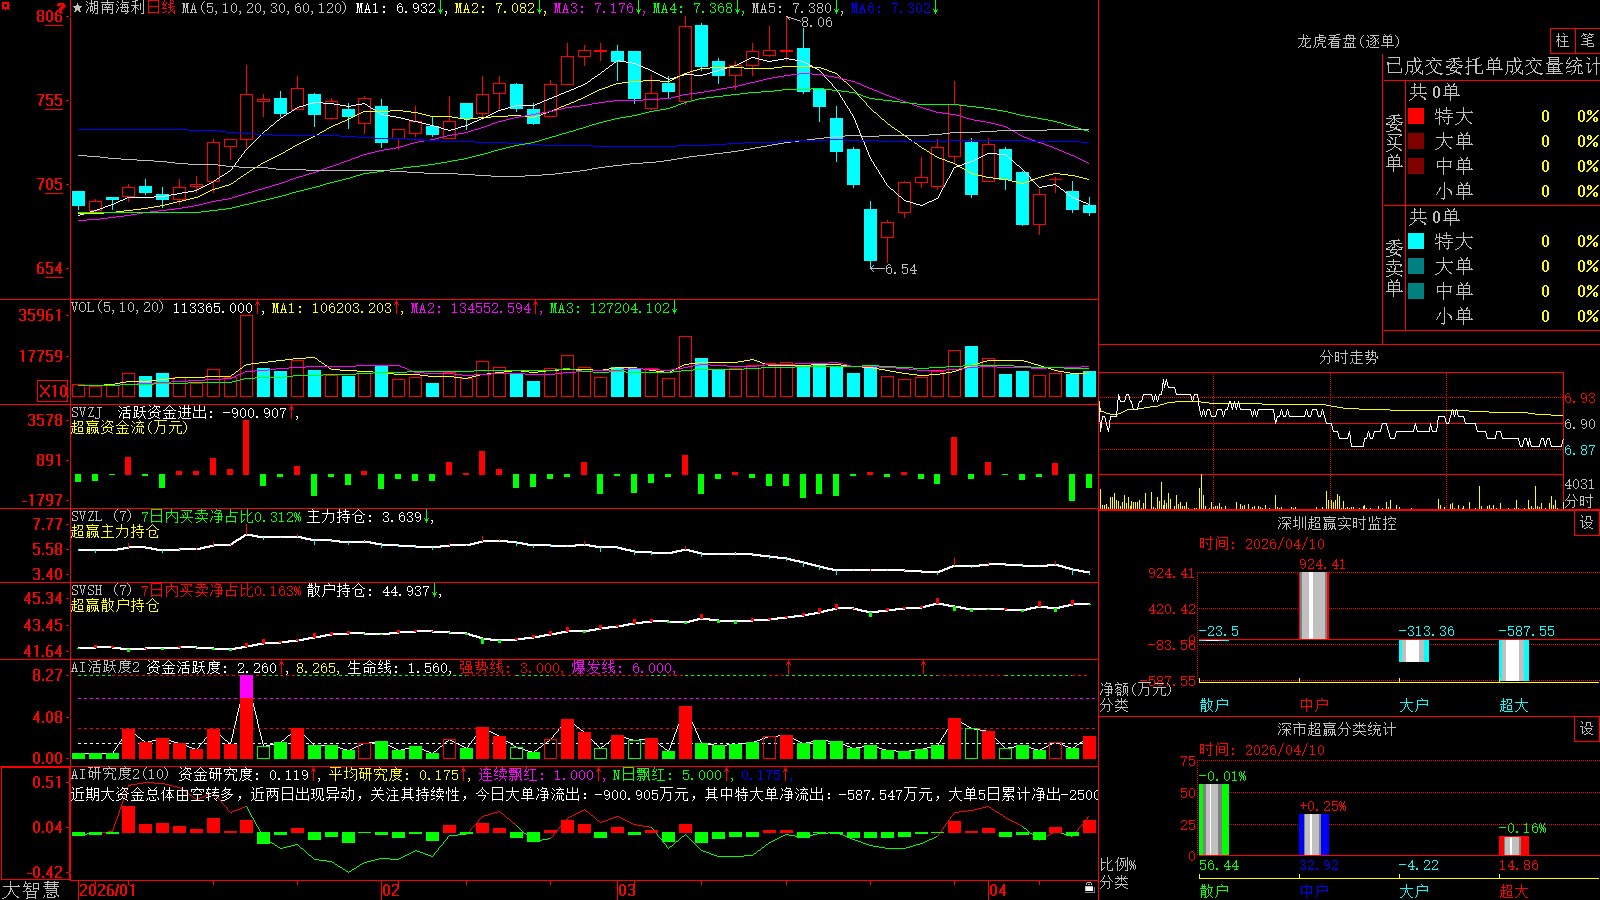Click the 深圳超赢实时监控 panel title
The width and height of the screenshot is (1600, 900).
tap(1336, 523)
